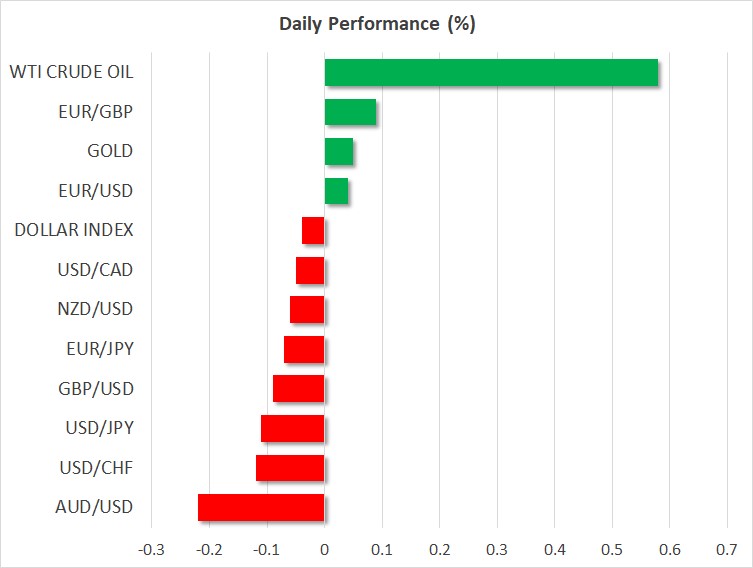Select the USD/CAD red bar
The image size is (753, 568).
[310, 270]
